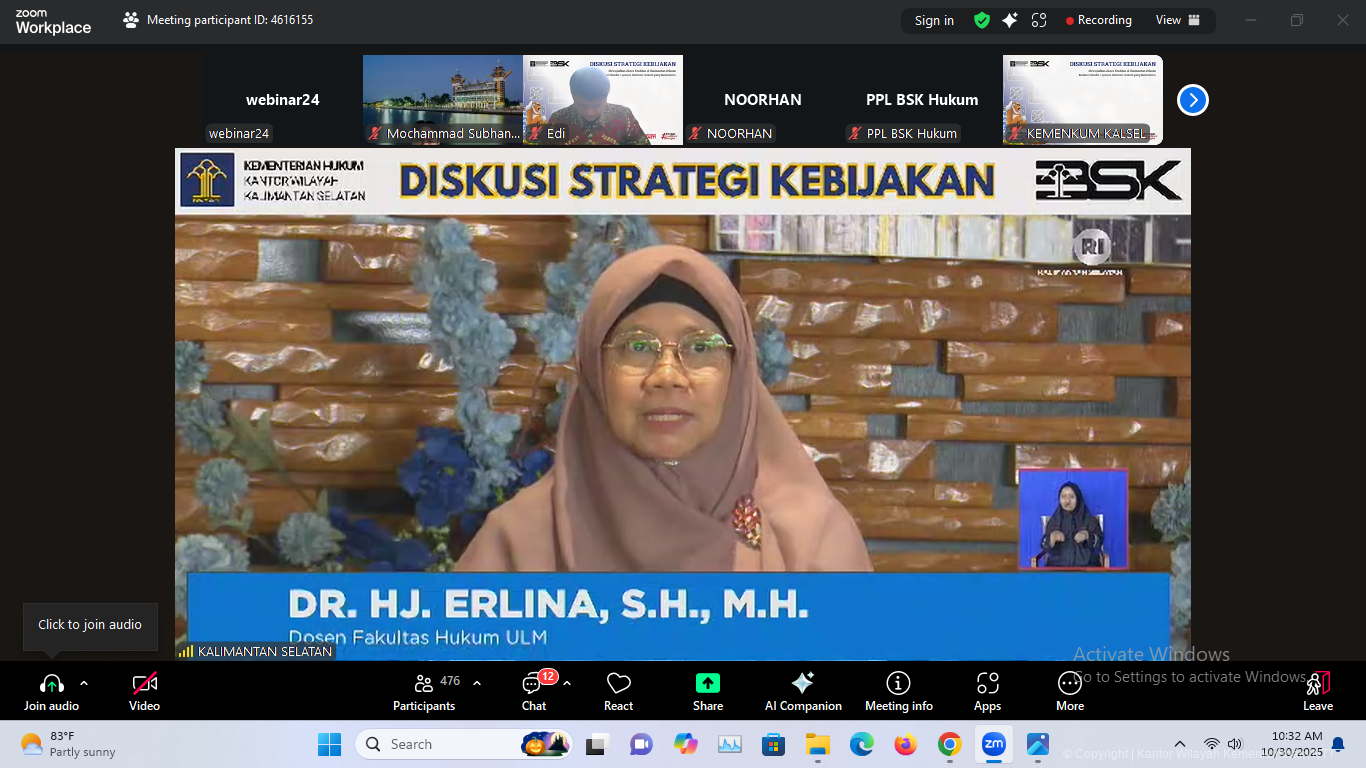The width and height of the screenshot is (1366, 768).
Task: Select Edi's video thumbnail at the top
Action: click(602, 99)
